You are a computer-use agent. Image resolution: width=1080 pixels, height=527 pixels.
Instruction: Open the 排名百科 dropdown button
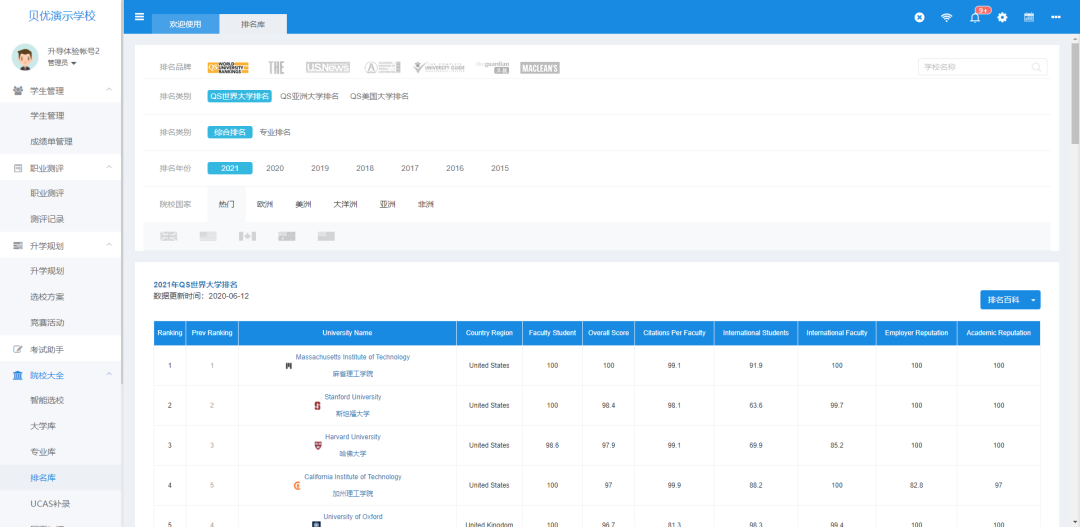pos(1010,300)
